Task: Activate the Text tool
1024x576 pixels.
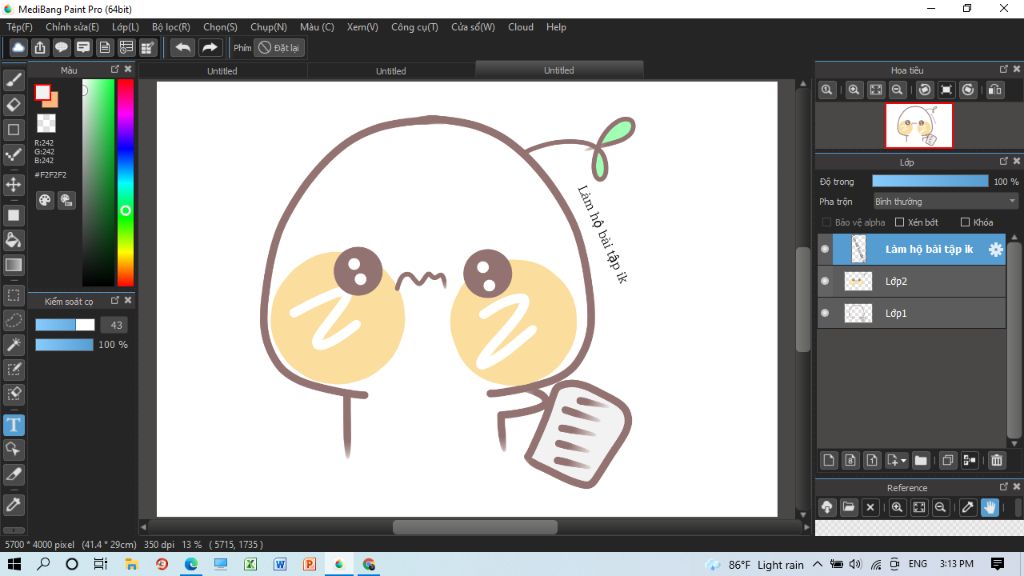Action: [14, 425]
